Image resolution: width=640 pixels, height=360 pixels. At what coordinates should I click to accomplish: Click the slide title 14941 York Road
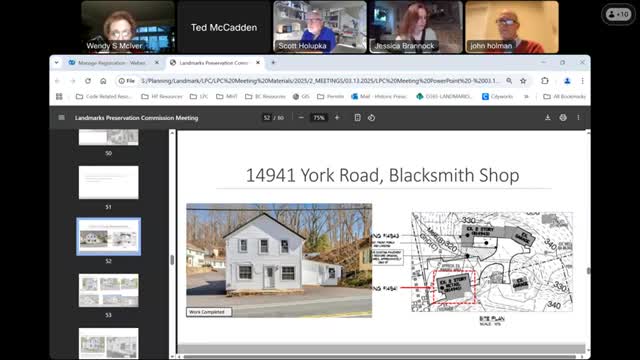click(x=382, y=176)
